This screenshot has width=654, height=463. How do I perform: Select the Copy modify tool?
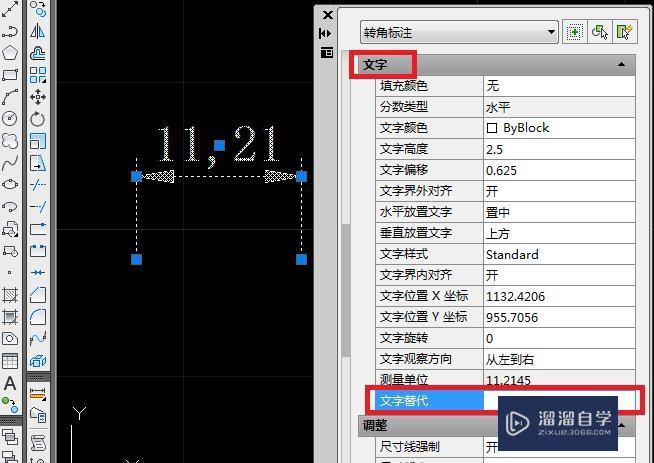click(38, 9)
